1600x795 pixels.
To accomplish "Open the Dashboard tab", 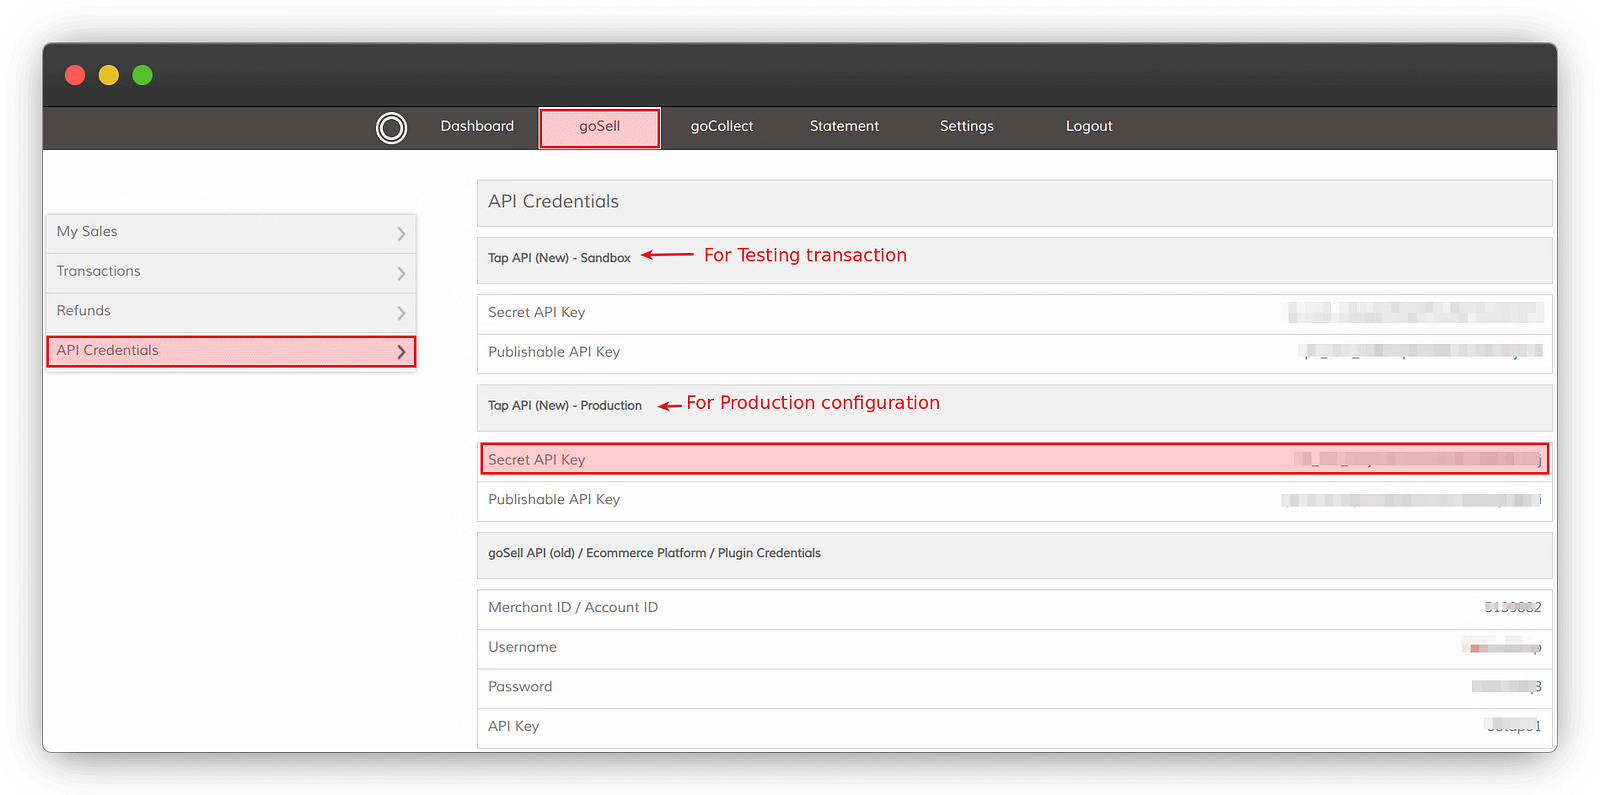I will (477, 126).
